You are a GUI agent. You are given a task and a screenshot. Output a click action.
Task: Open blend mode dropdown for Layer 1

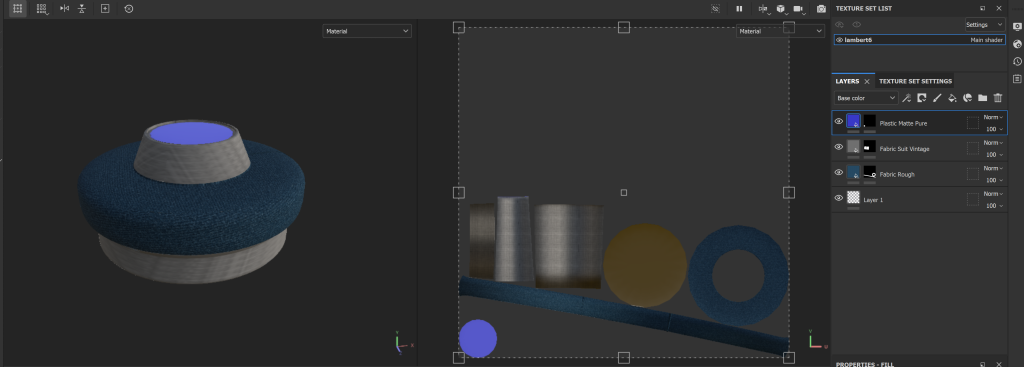pos(993,193)
